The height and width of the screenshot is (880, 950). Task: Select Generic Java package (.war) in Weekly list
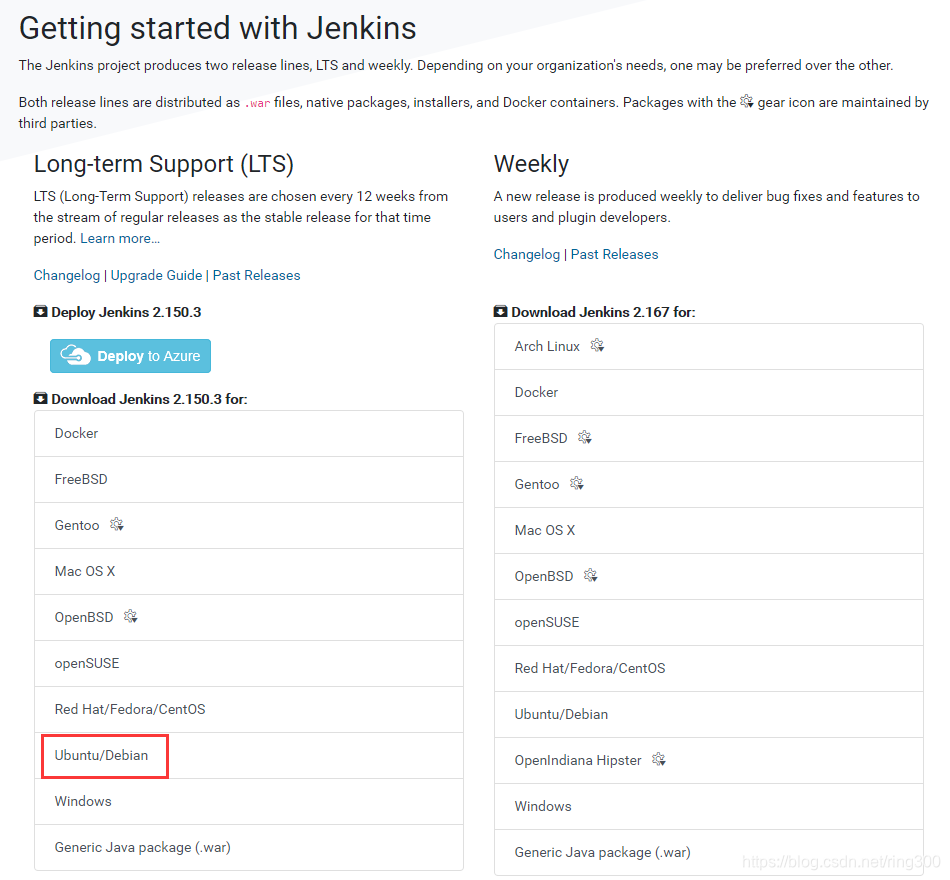pyautogui.click(x=709, y=853)
